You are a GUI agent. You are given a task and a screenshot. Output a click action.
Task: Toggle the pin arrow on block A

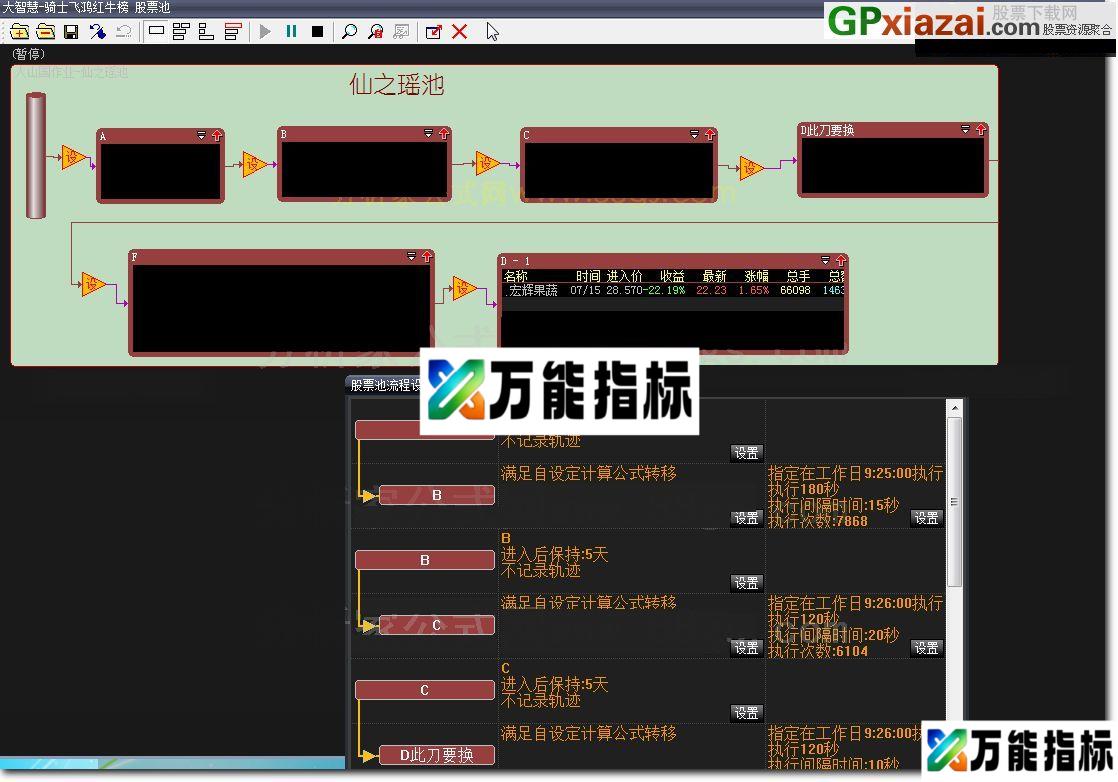217,136
